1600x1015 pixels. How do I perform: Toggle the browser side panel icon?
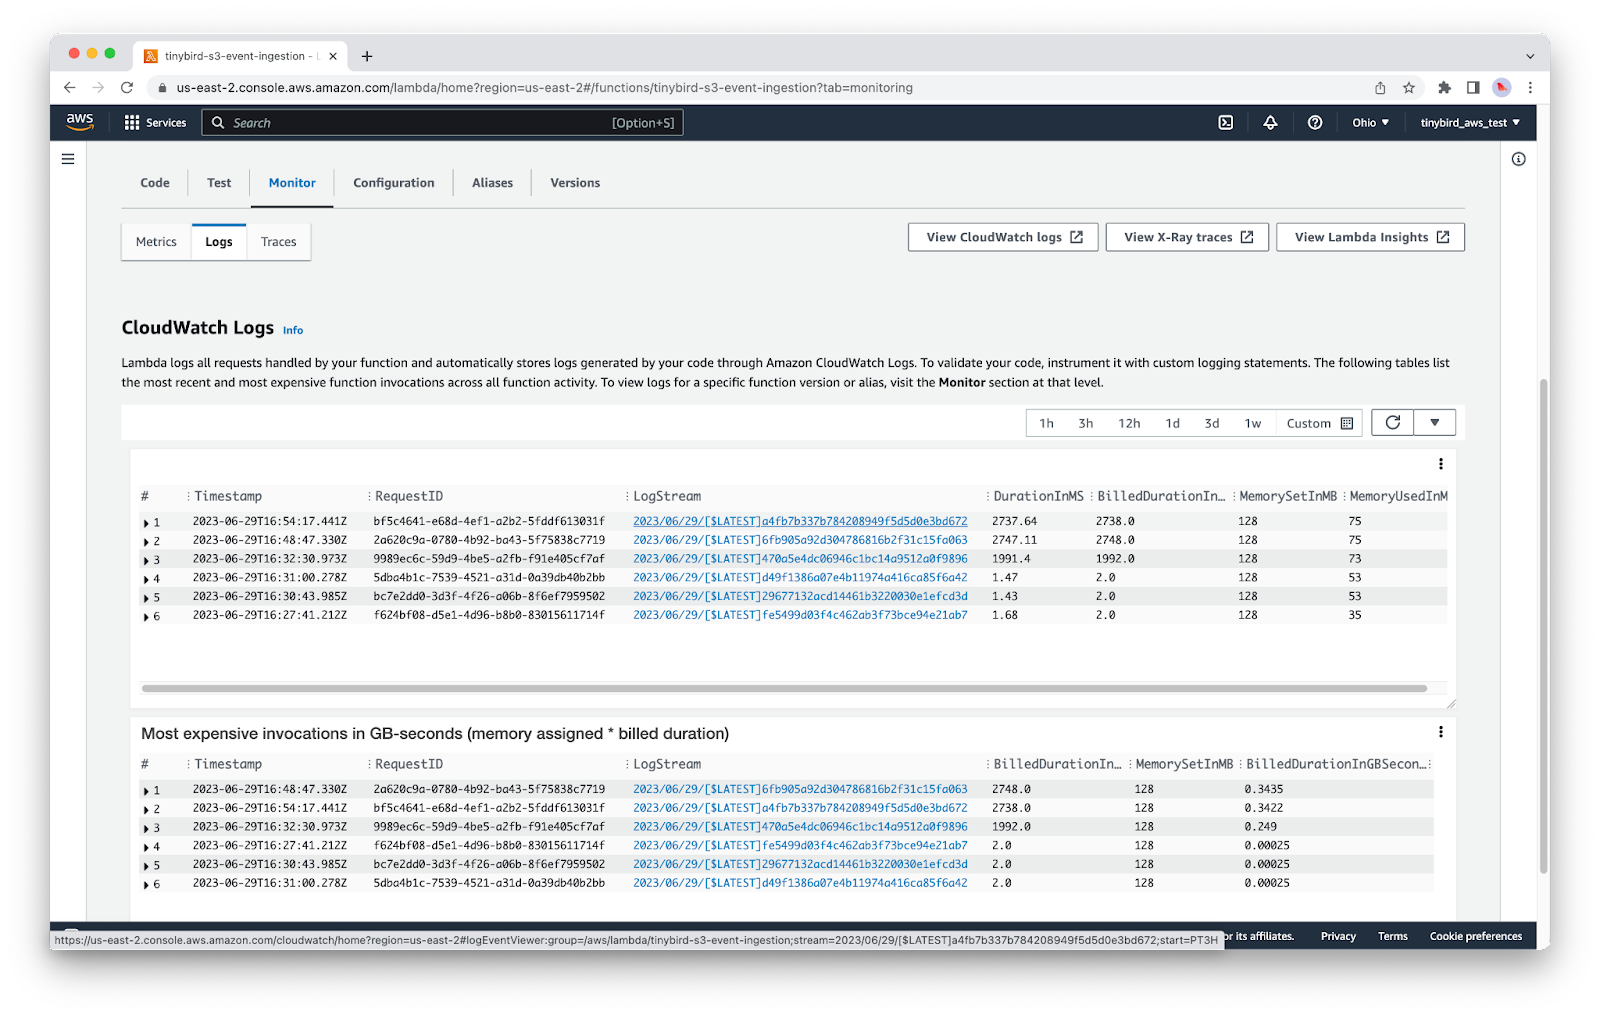click(1473, 88)
